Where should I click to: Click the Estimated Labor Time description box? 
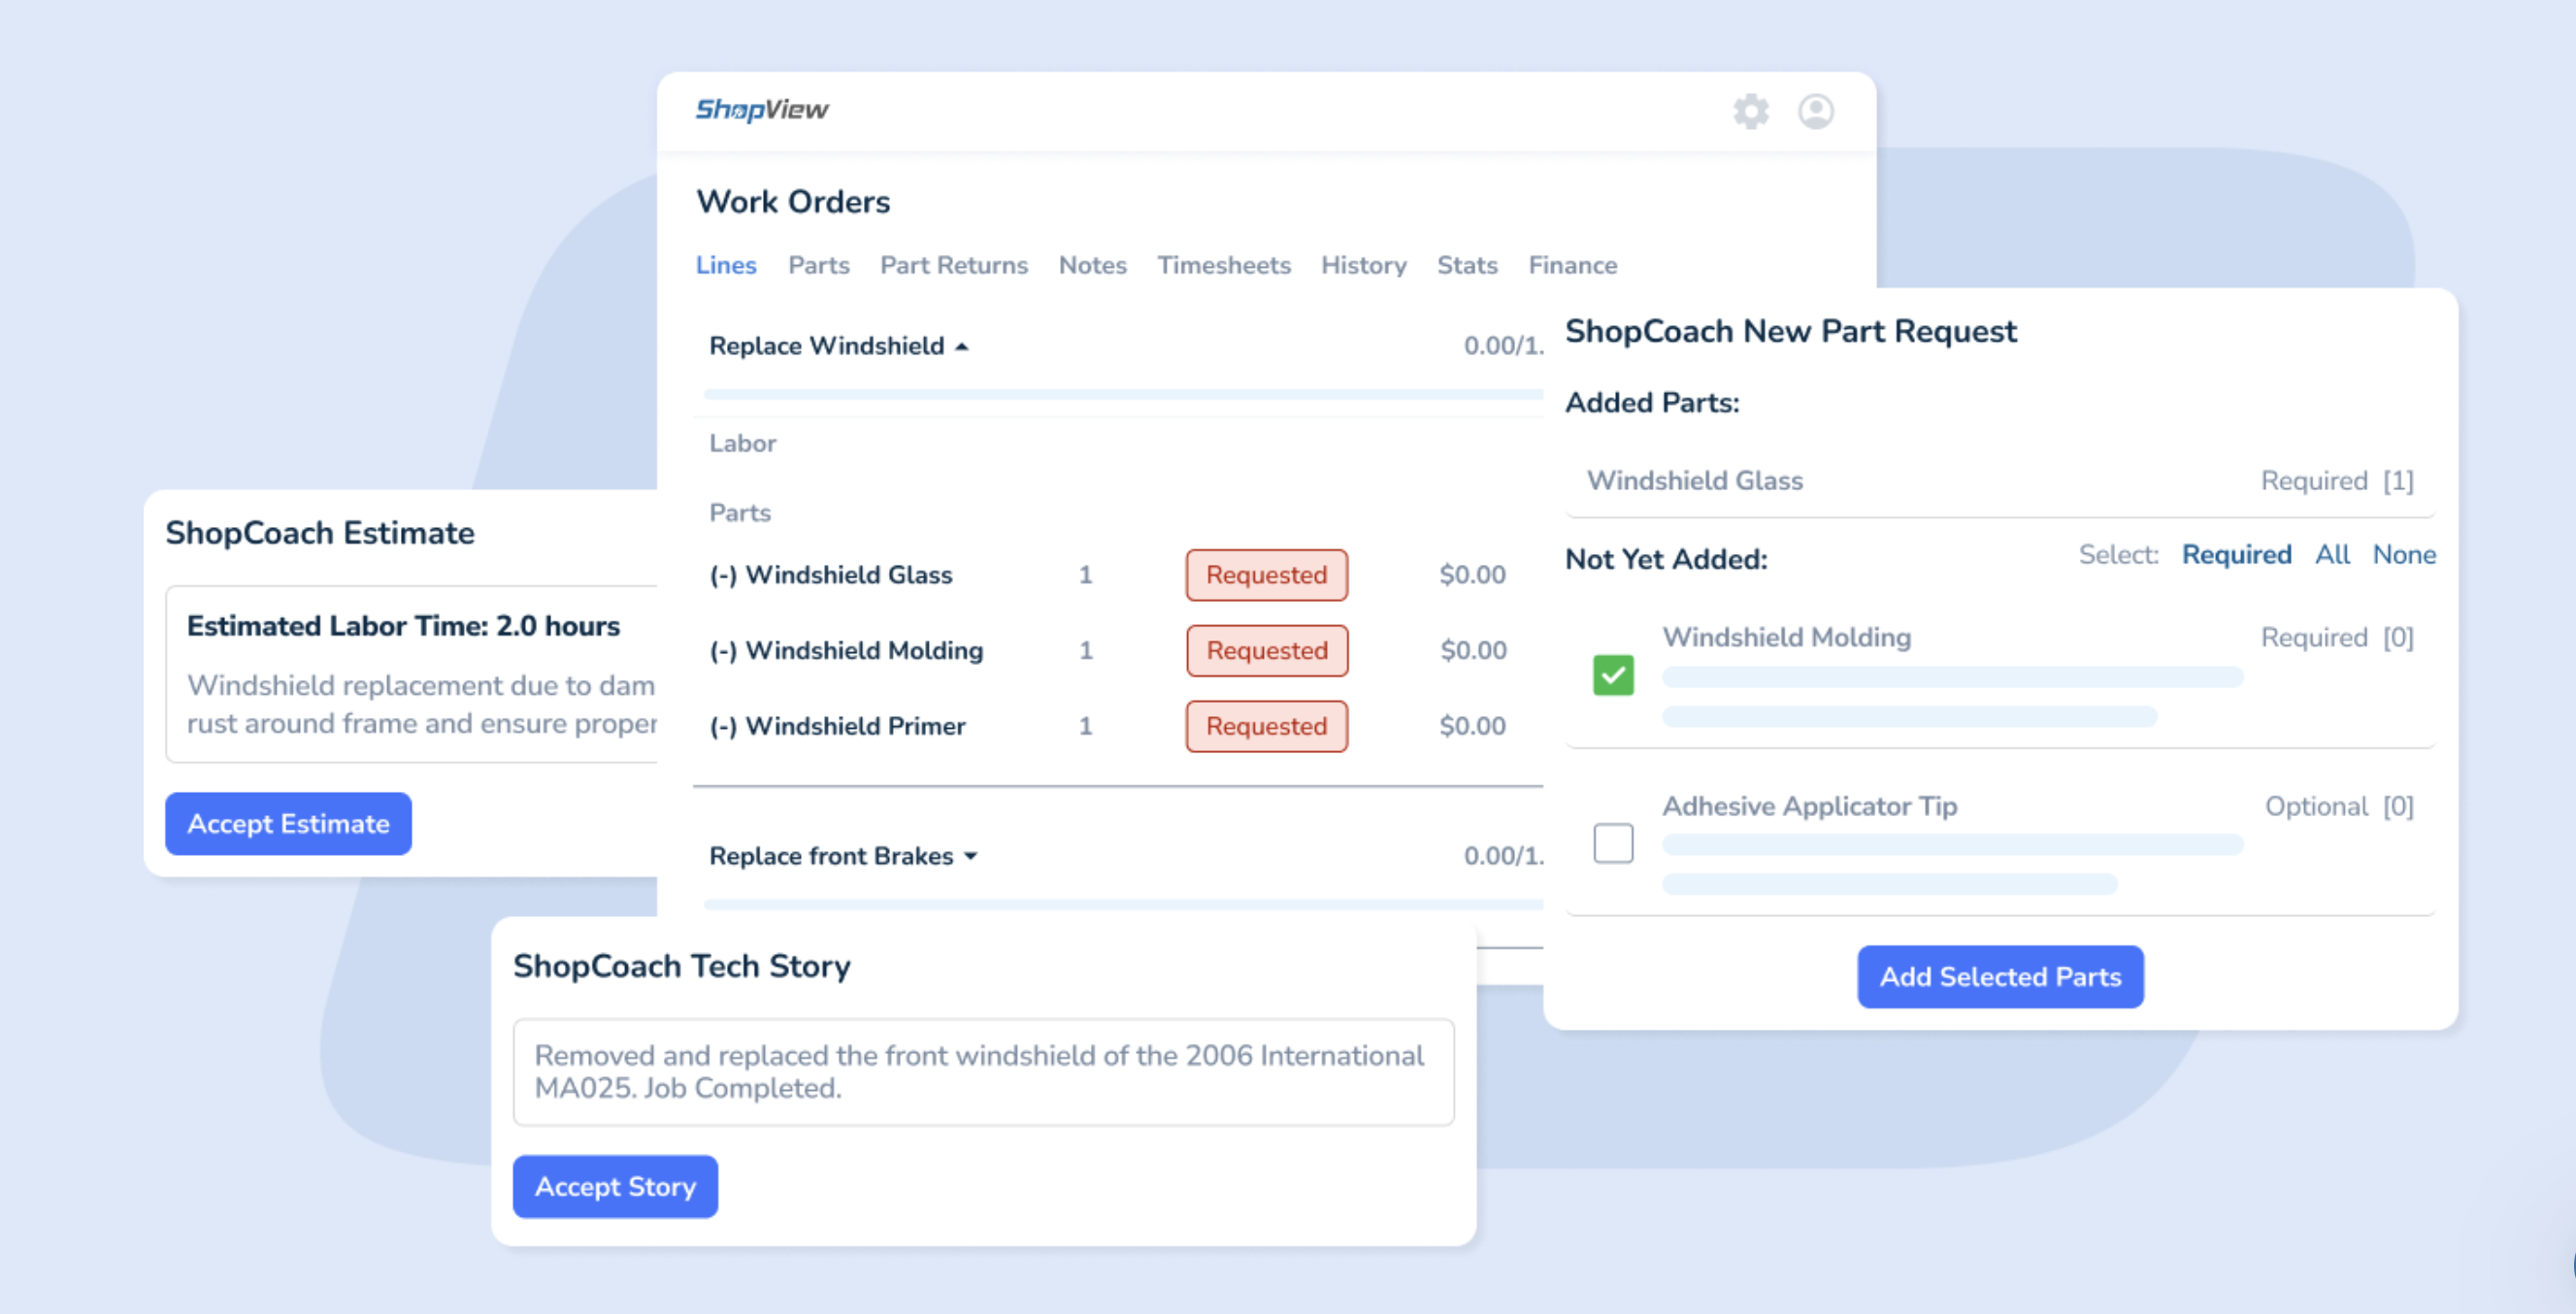[x=412, y=674]
